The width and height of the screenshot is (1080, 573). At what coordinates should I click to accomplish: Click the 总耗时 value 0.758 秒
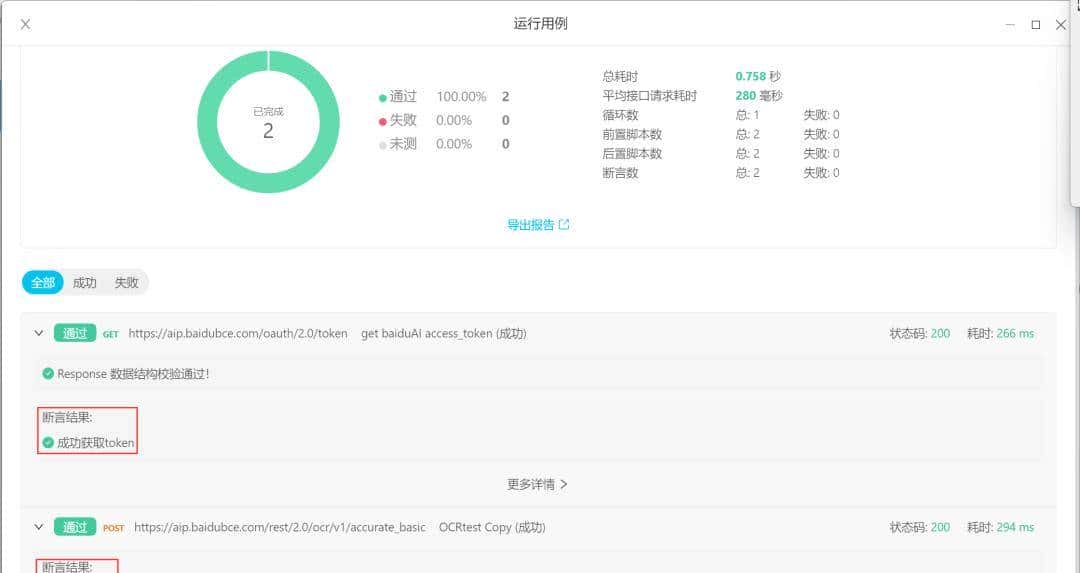758,76
